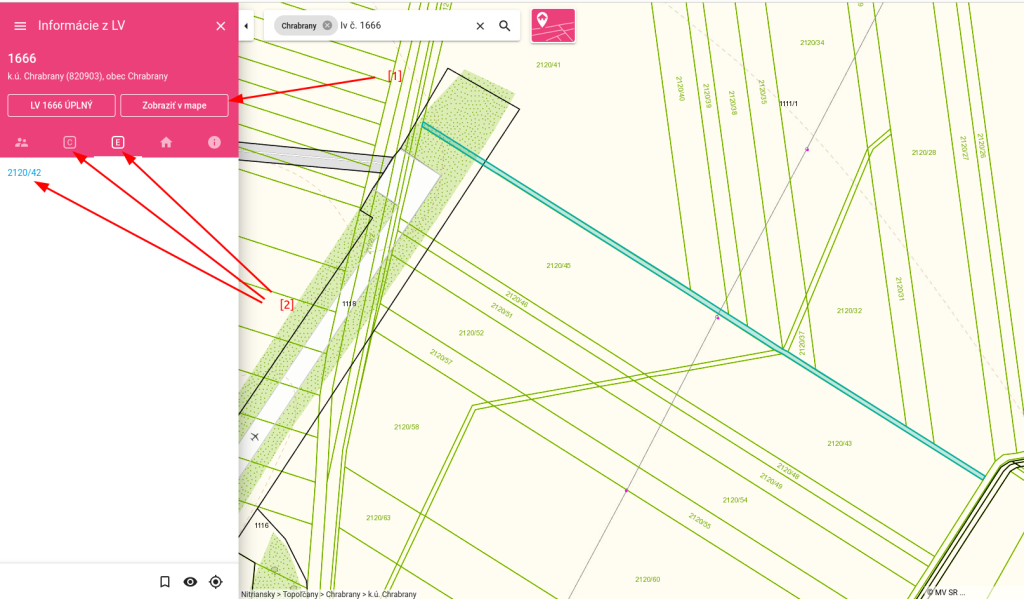Viewport: 1024px width, 599px height.
Task: Remove the Chrabrany filter chip
Action: (327, 26)
